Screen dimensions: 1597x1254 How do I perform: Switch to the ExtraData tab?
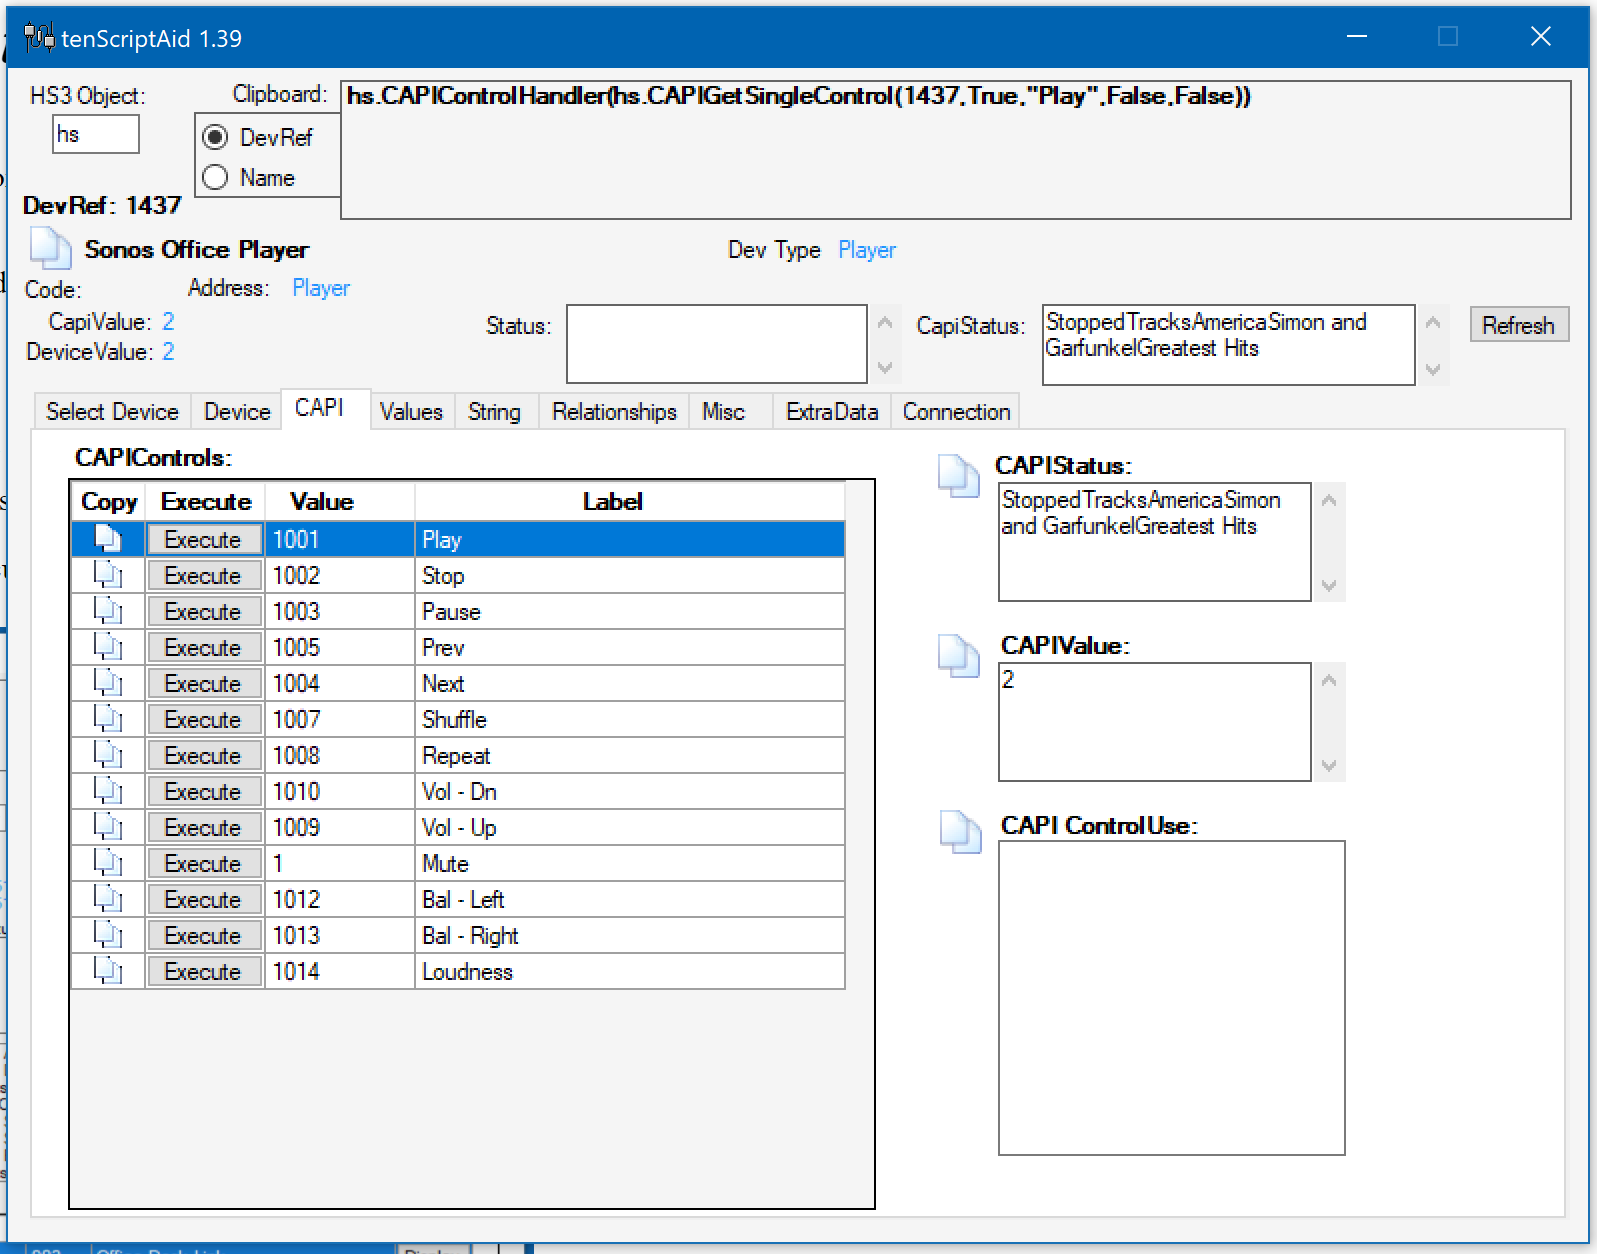click(x=832, y=412)
